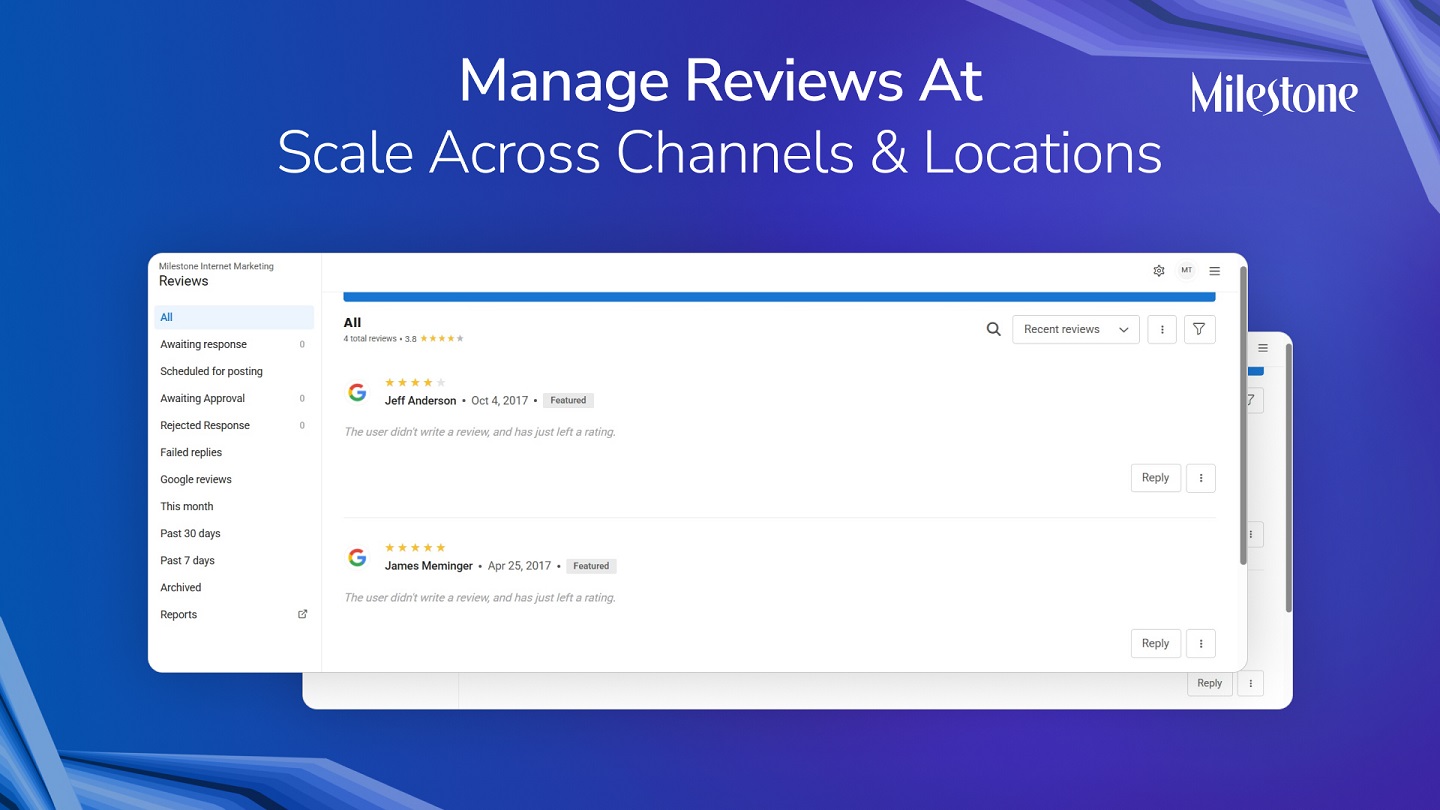Open more options beside Recent reviews

pyautogui.click(x=1162, y=329)
